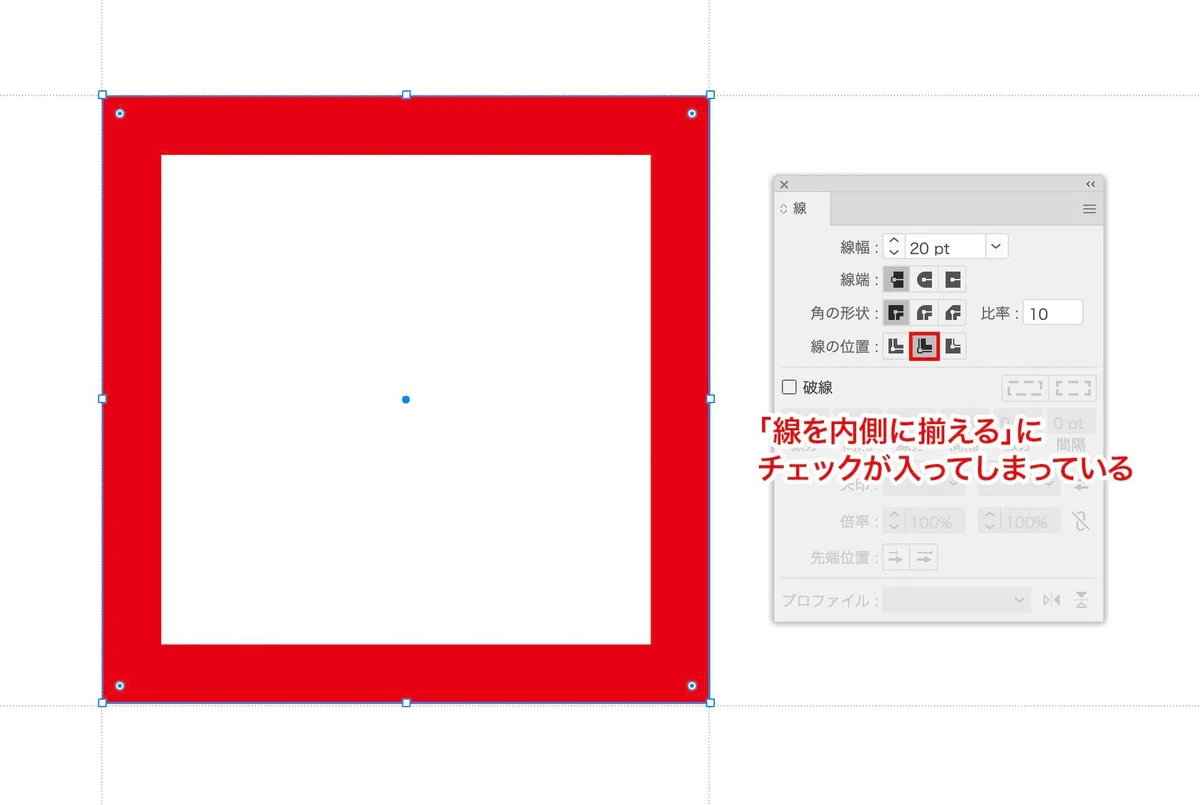Click the link arrowhead scales icon
The width and height of the screenshot is (1200, 805).
[1080, 521]
